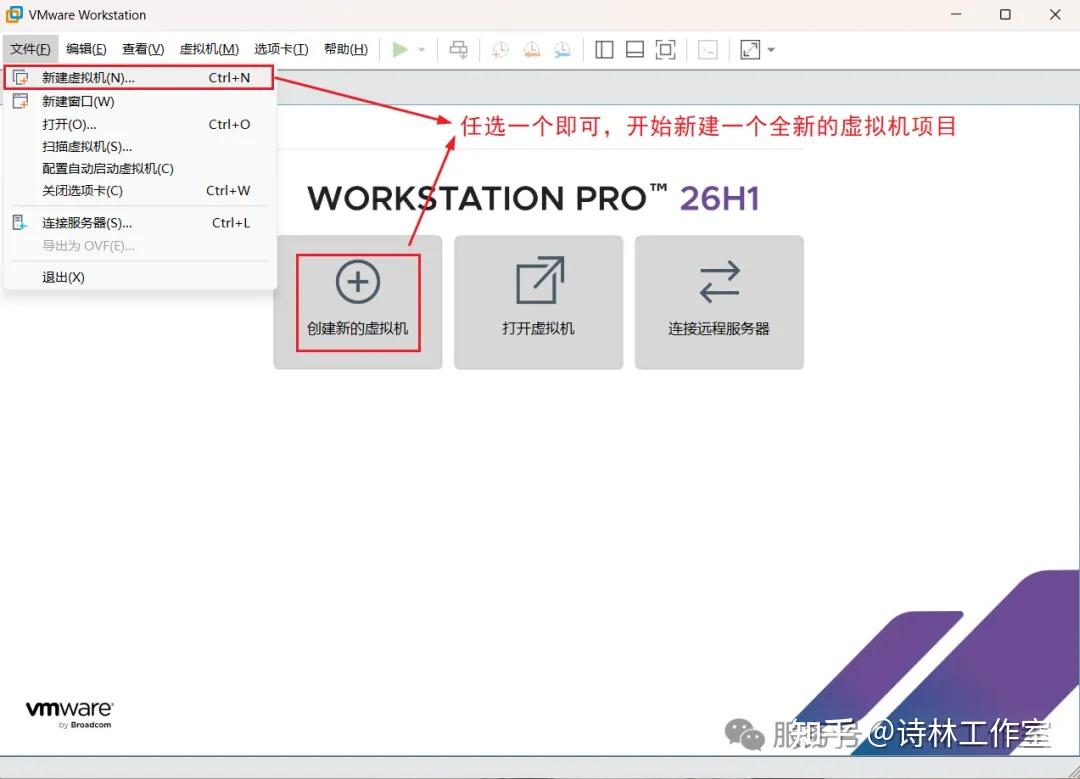Viewport: 1080px width, 779px height.
Task: Open the 虚拟机(M) menu
Action: pos(209,49)
